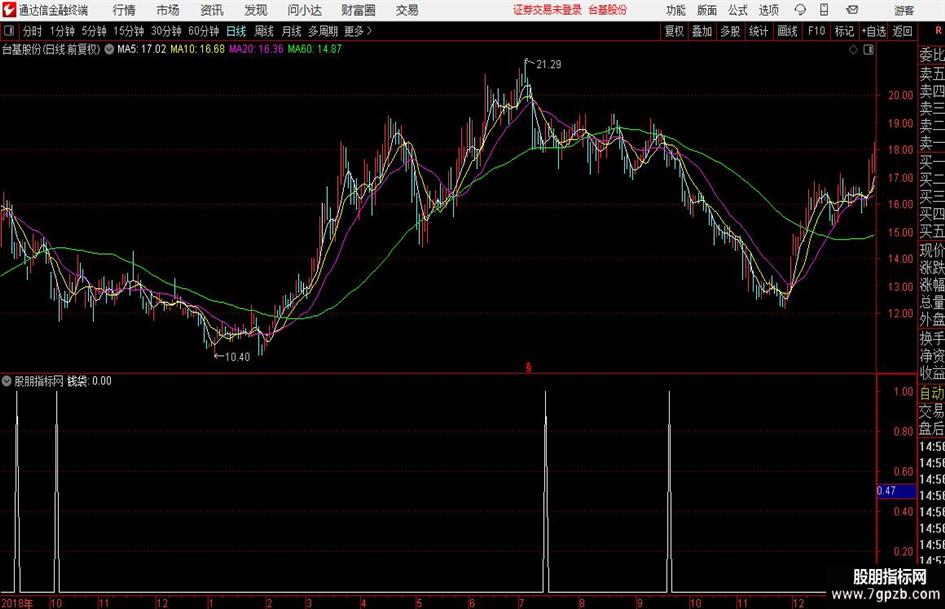Switch to 分时 chart tab

click(x=33, y=31)
